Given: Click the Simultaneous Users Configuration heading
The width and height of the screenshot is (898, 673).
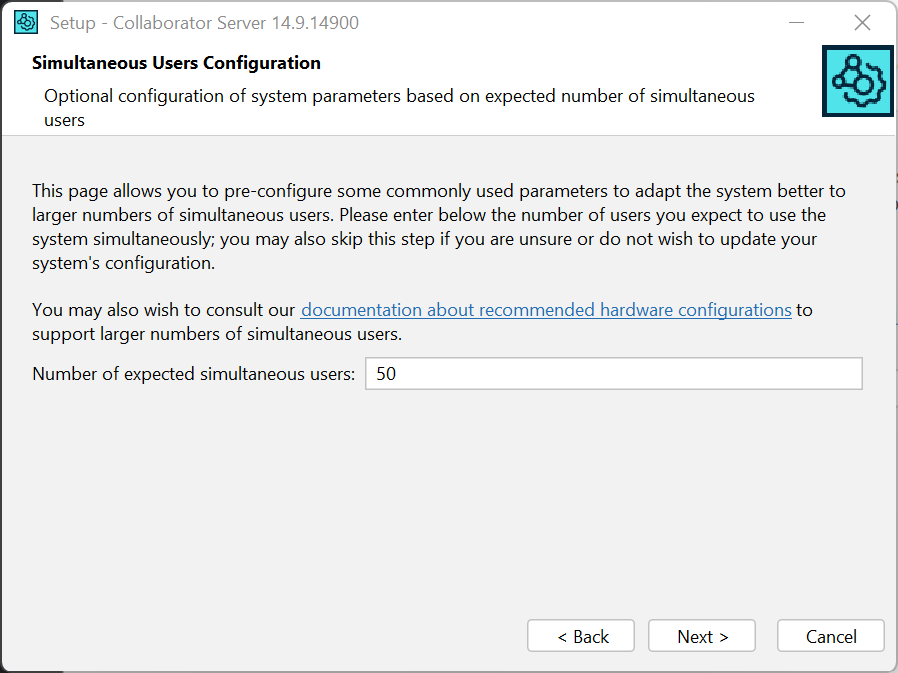Looking at the screenshot, I should [x=176, y=62].
